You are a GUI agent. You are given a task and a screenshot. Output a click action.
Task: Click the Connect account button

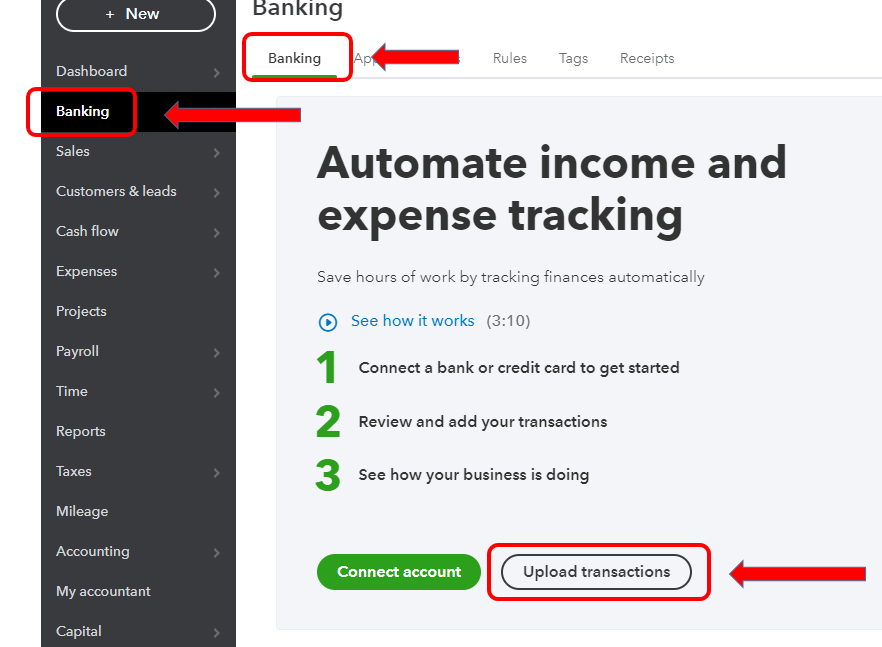(x=398, y=572)
